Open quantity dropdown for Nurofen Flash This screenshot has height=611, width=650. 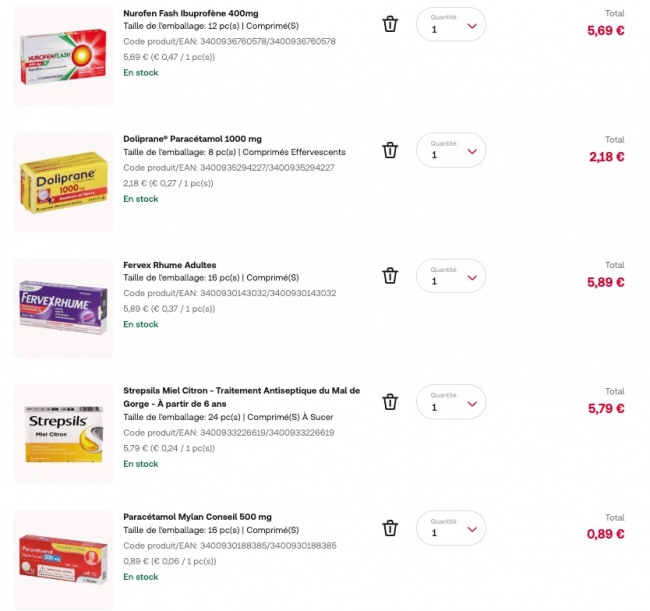coord(451,25)
